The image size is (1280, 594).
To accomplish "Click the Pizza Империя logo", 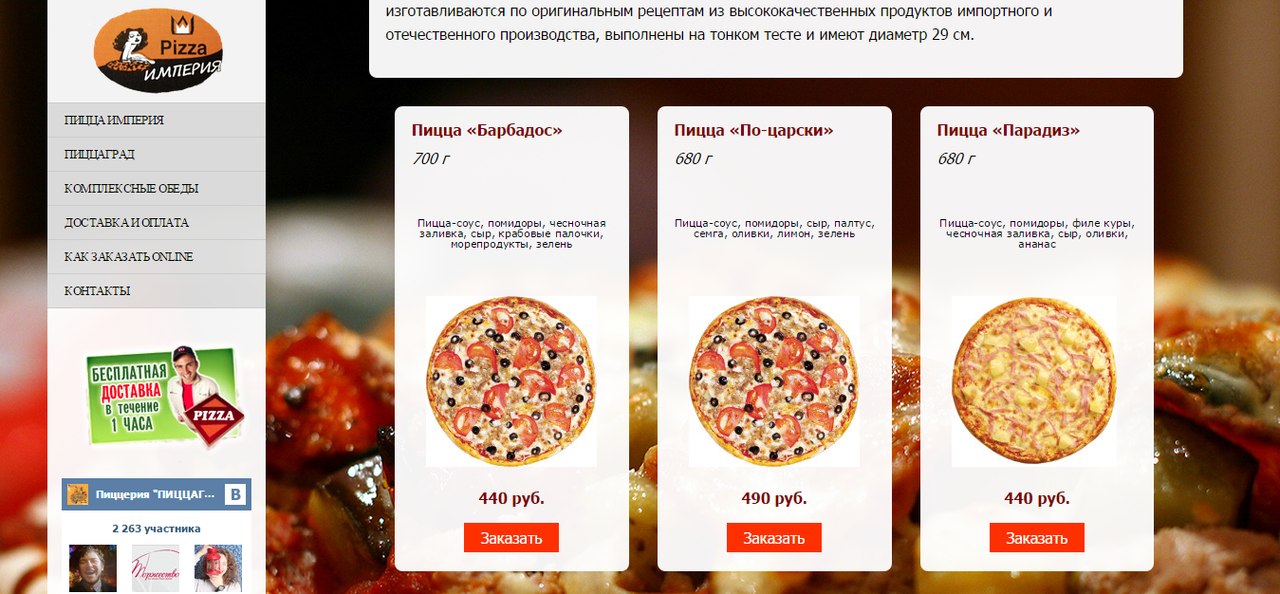I will click(158, 50).
